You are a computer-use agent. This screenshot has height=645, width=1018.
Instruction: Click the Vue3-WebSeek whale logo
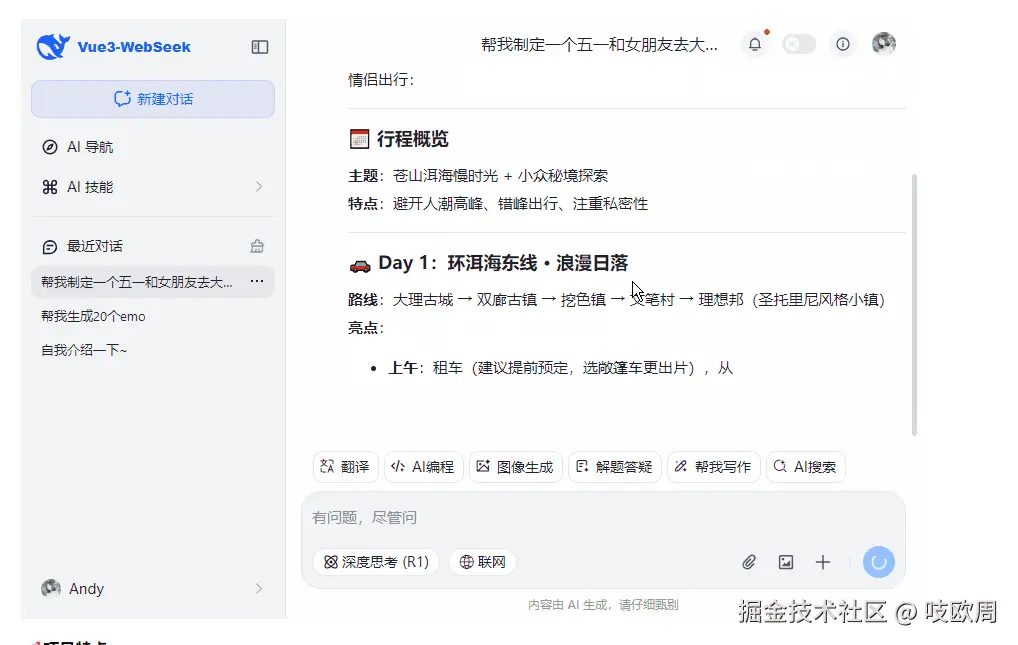(51, 46)
